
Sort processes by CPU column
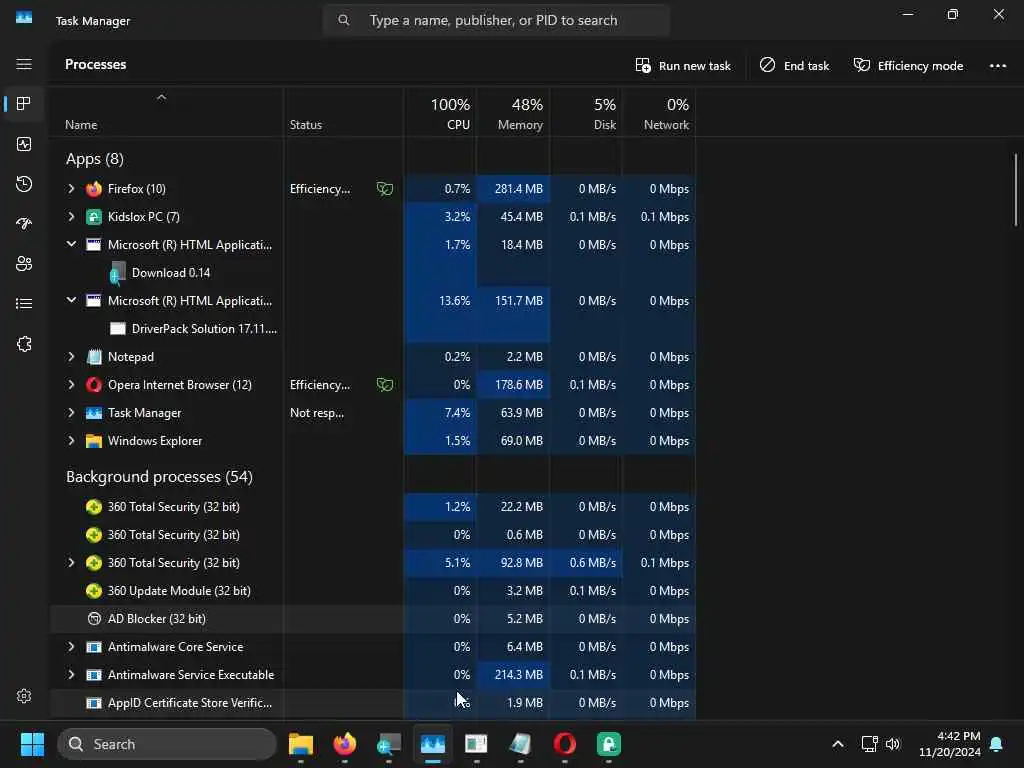pos(440,113)
